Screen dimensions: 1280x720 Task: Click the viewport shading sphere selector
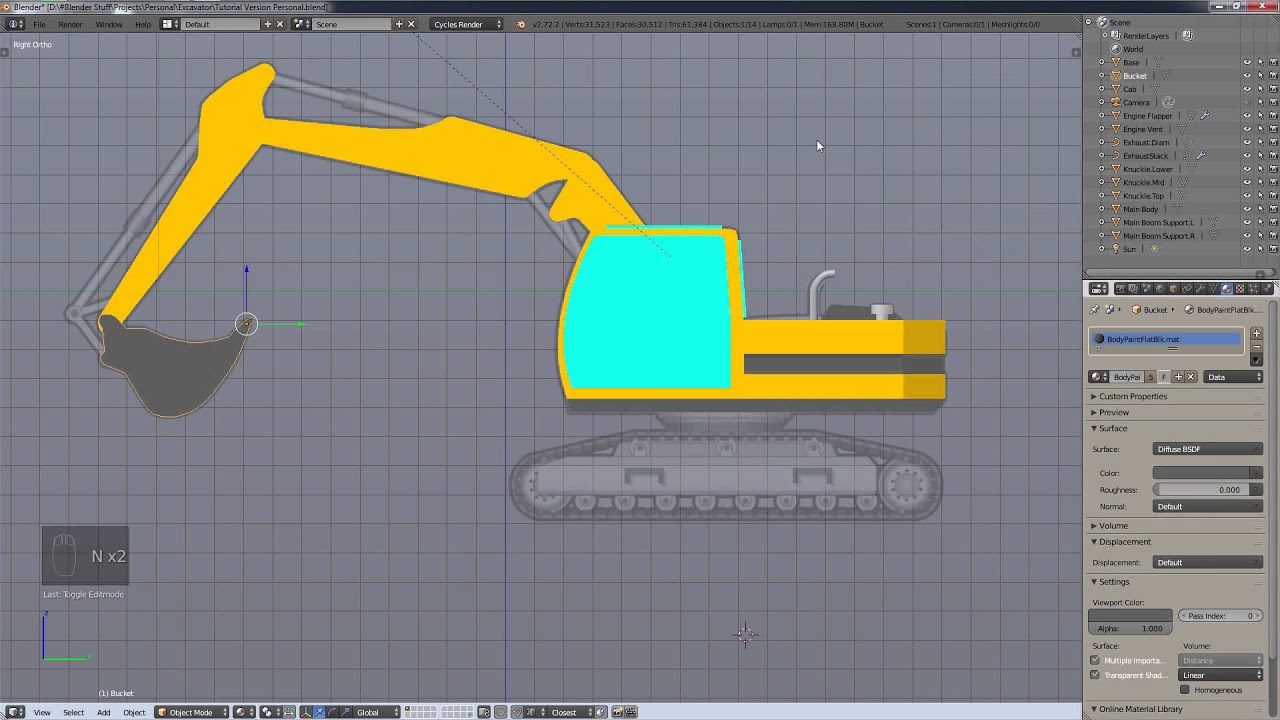246,712
